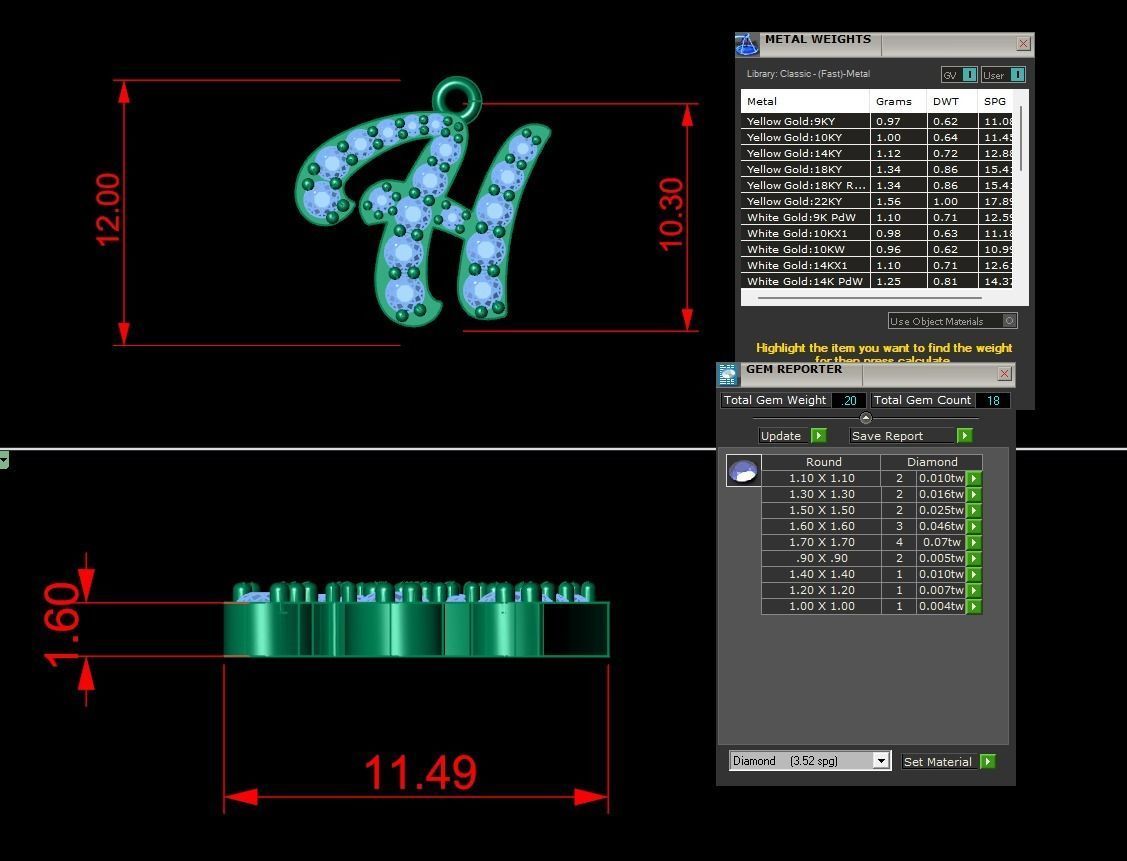Click green arrow on 1.40 X 1.40 row
The width and height of the screenshot is (1127, 861).
(x=974, y=574)
